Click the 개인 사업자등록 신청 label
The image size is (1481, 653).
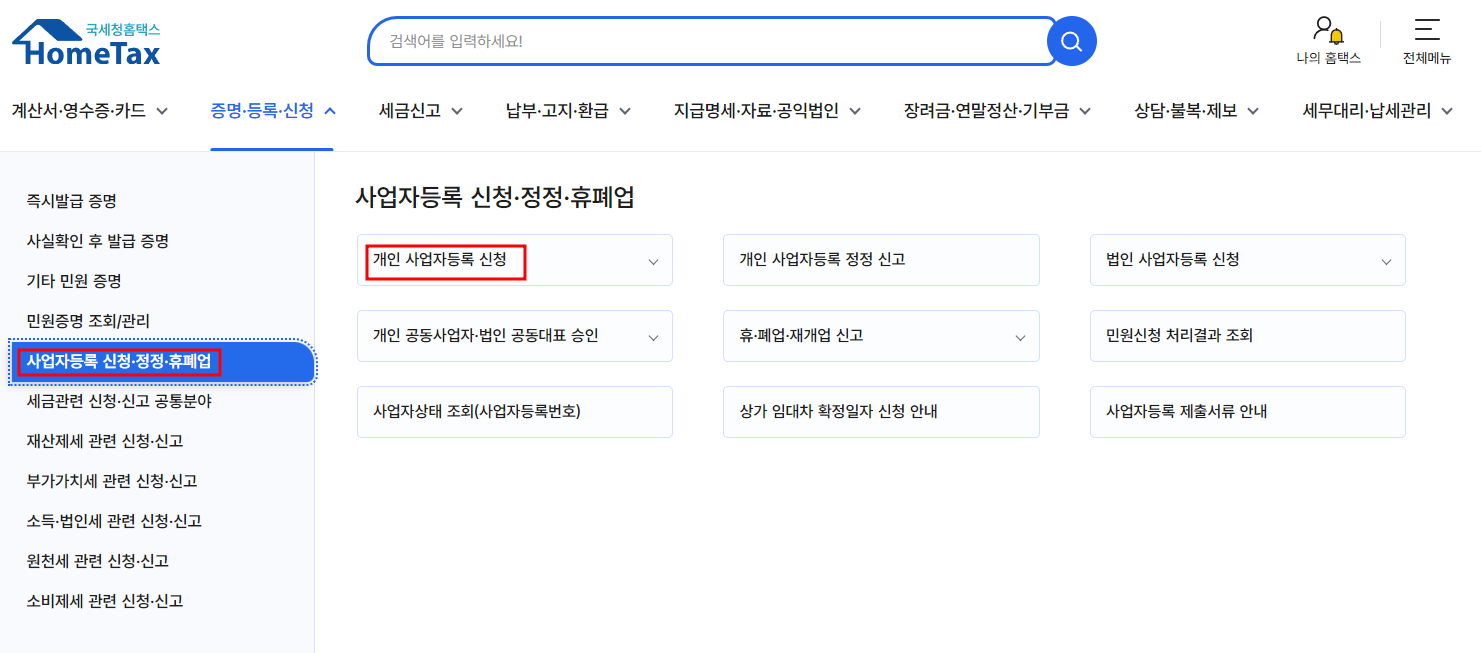[440, 260]
